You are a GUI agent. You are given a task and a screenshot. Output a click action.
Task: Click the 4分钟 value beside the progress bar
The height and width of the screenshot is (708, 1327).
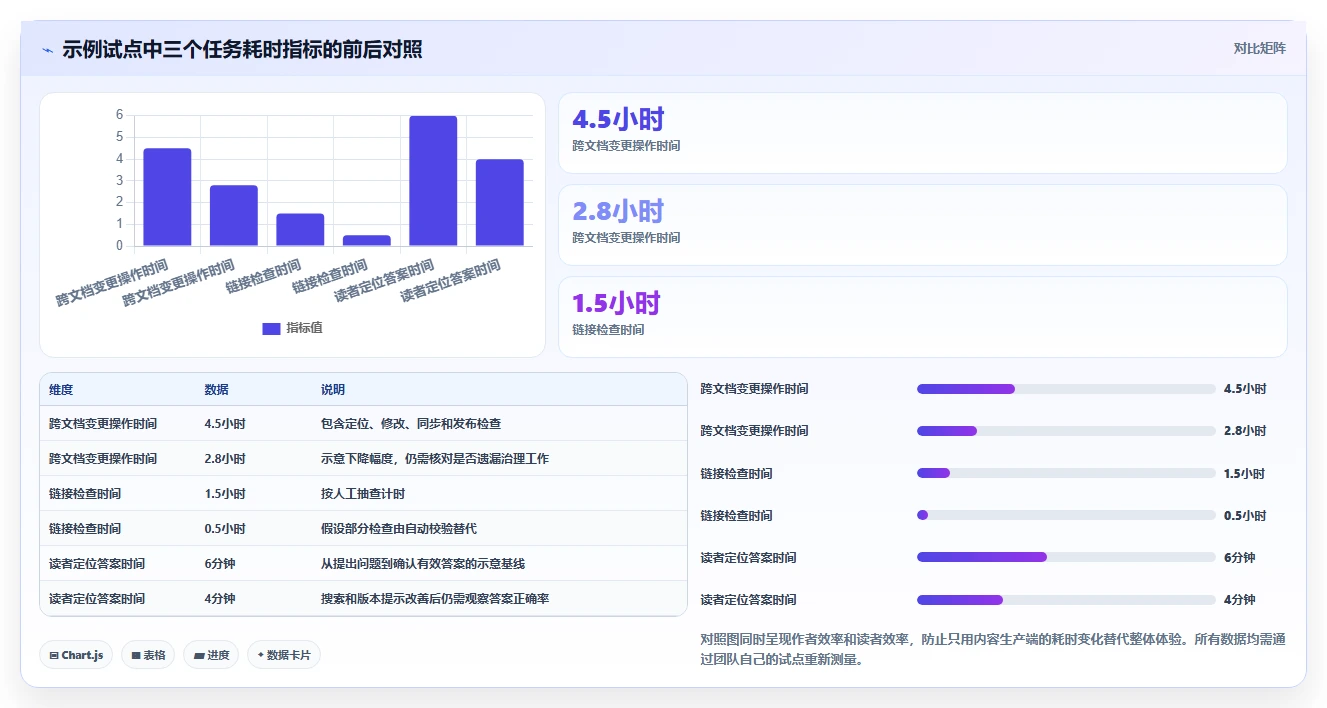pos(1239,600)
